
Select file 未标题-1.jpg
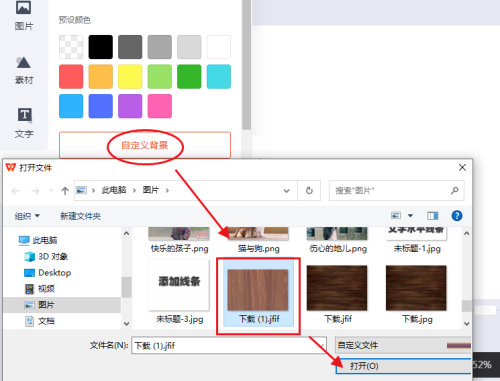click(x=417, y=241)
